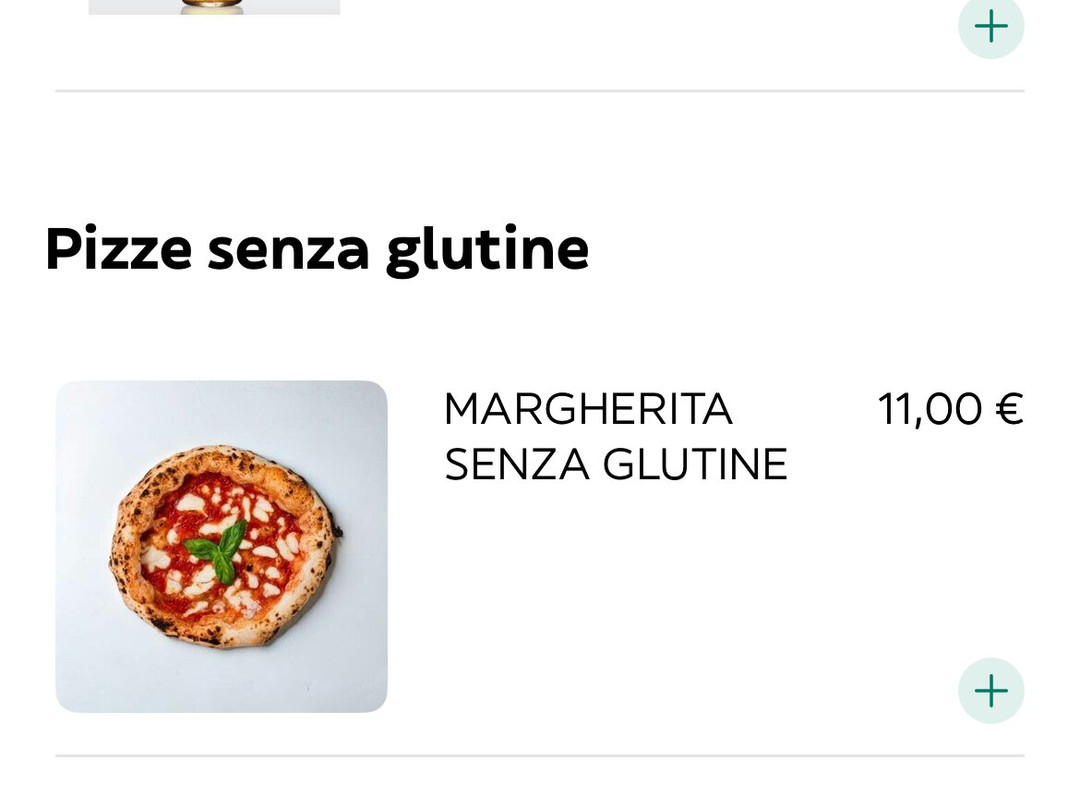Tap the plus icon of the top item

click(x=990, y=27)
